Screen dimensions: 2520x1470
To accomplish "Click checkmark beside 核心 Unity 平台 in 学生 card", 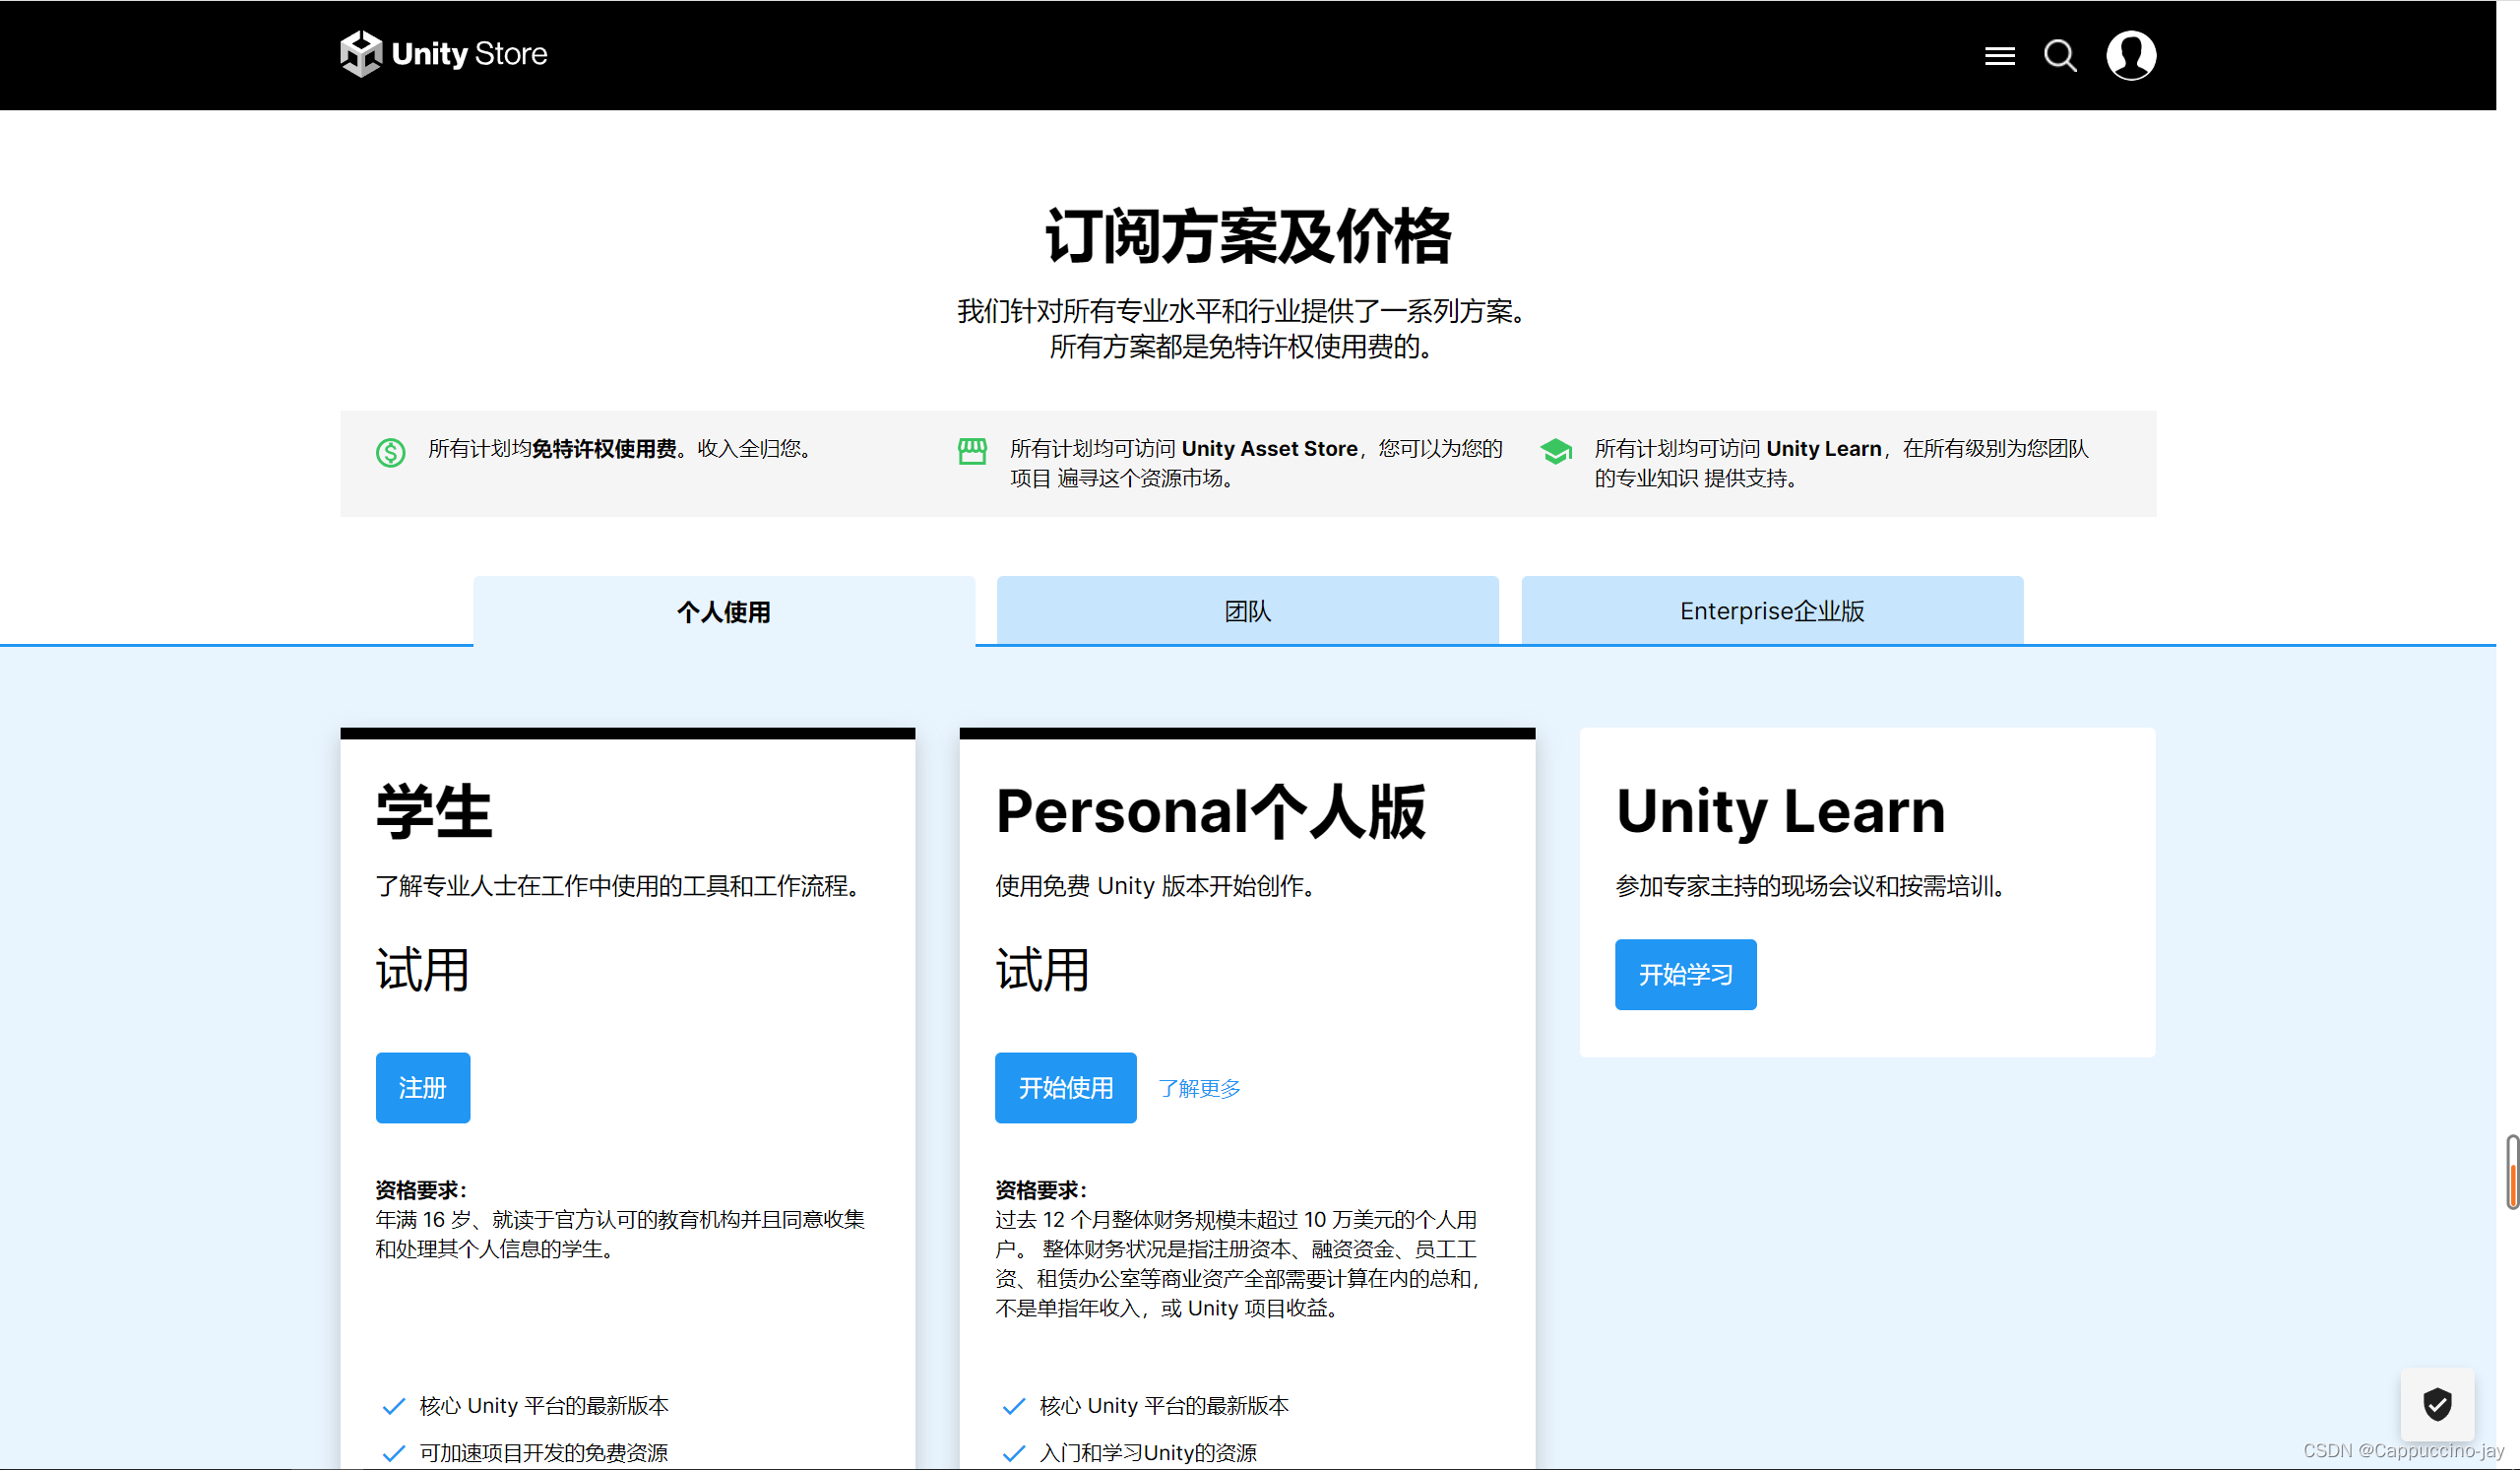I will point(394,1405).
